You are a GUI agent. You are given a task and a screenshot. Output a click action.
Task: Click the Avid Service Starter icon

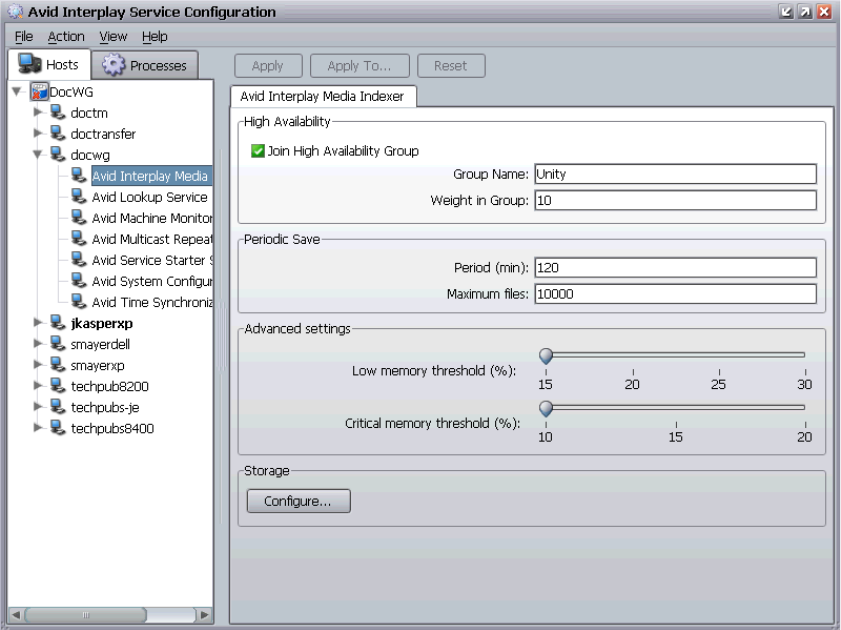[79, 260]
